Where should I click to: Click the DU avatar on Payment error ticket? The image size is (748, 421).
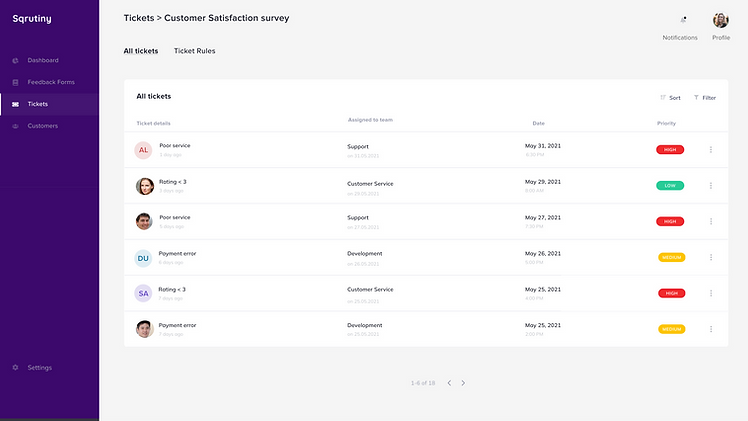pos(143,258)
